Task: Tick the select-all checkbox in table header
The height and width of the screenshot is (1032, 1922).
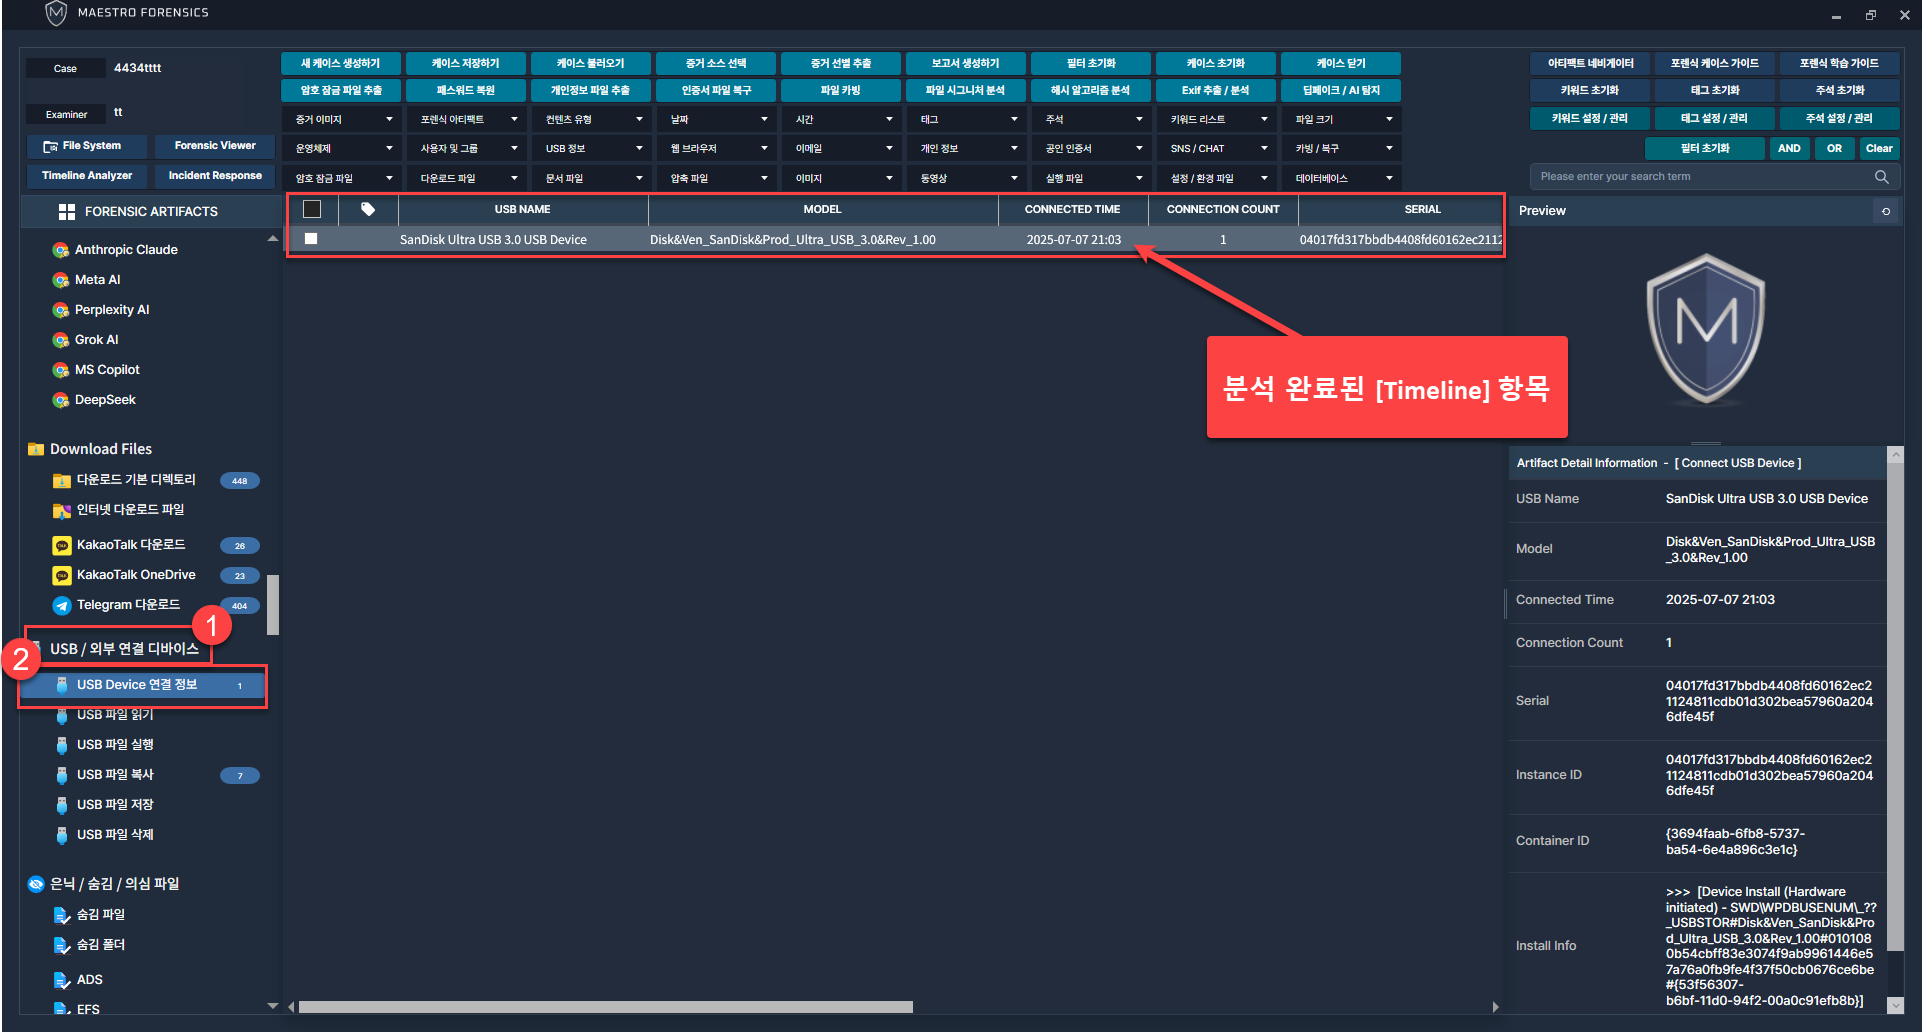Action: coord(312,209)
